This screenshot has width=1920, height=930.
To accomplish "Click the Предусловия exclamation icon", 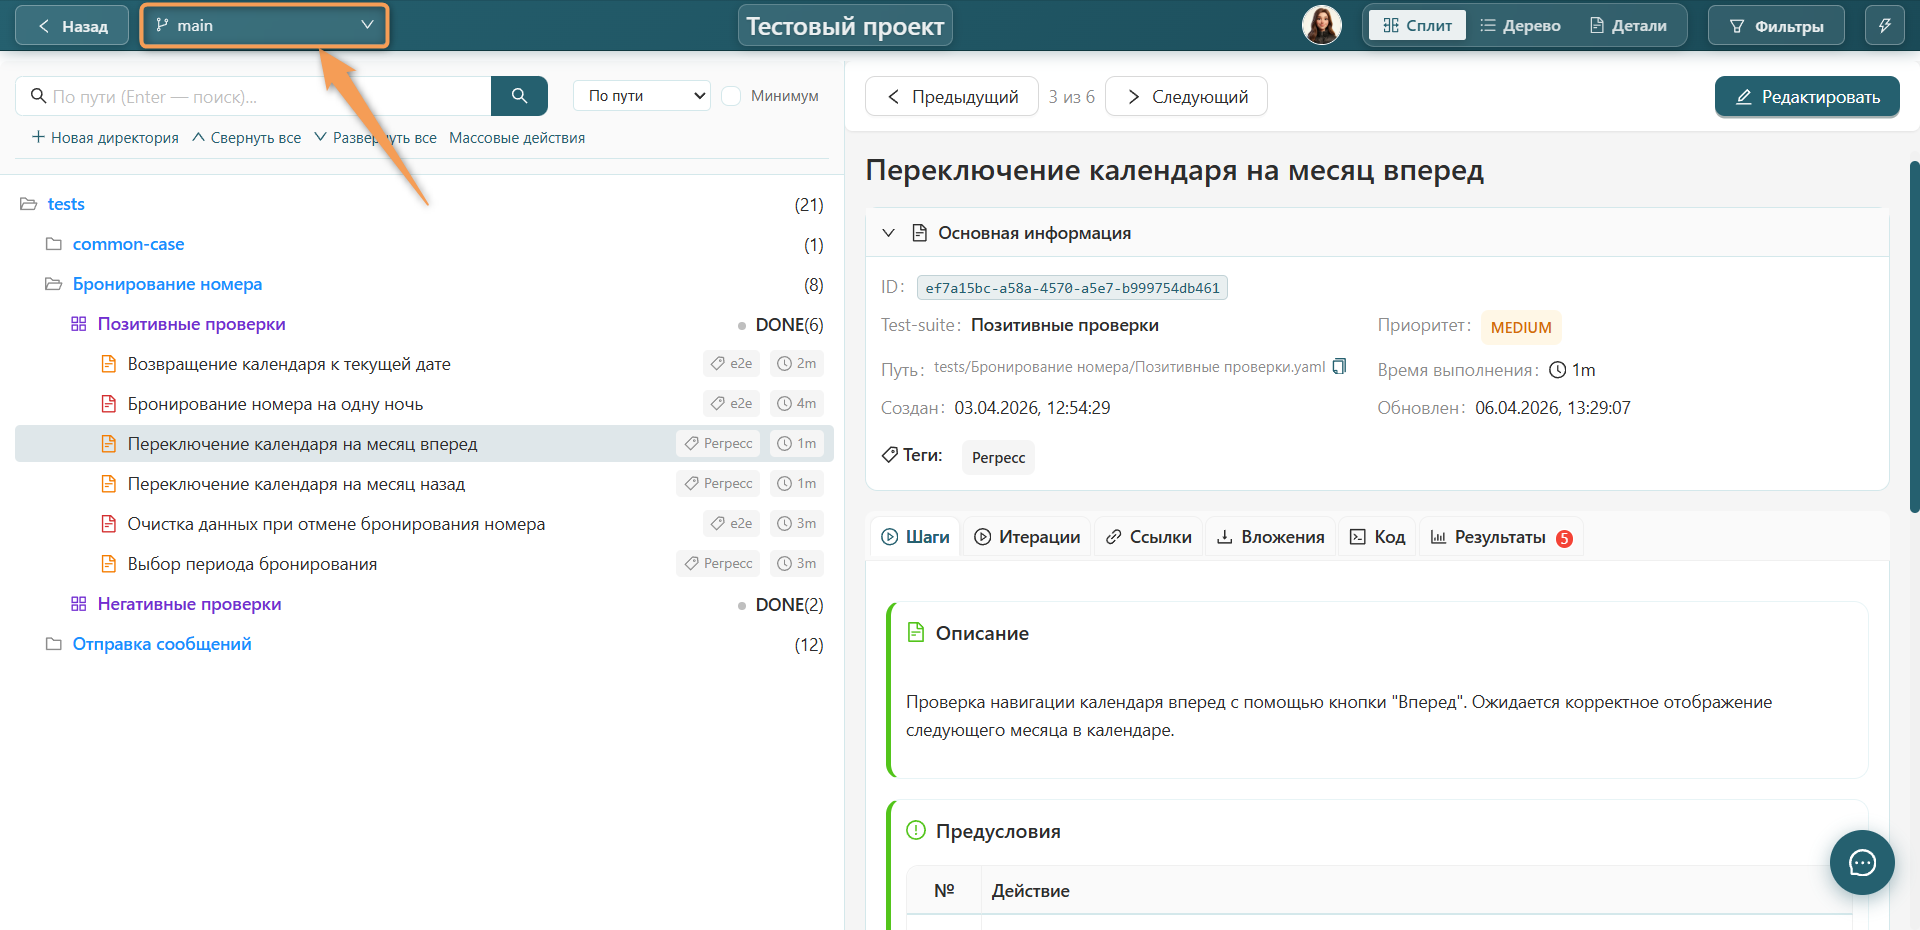I will [915, 830].
